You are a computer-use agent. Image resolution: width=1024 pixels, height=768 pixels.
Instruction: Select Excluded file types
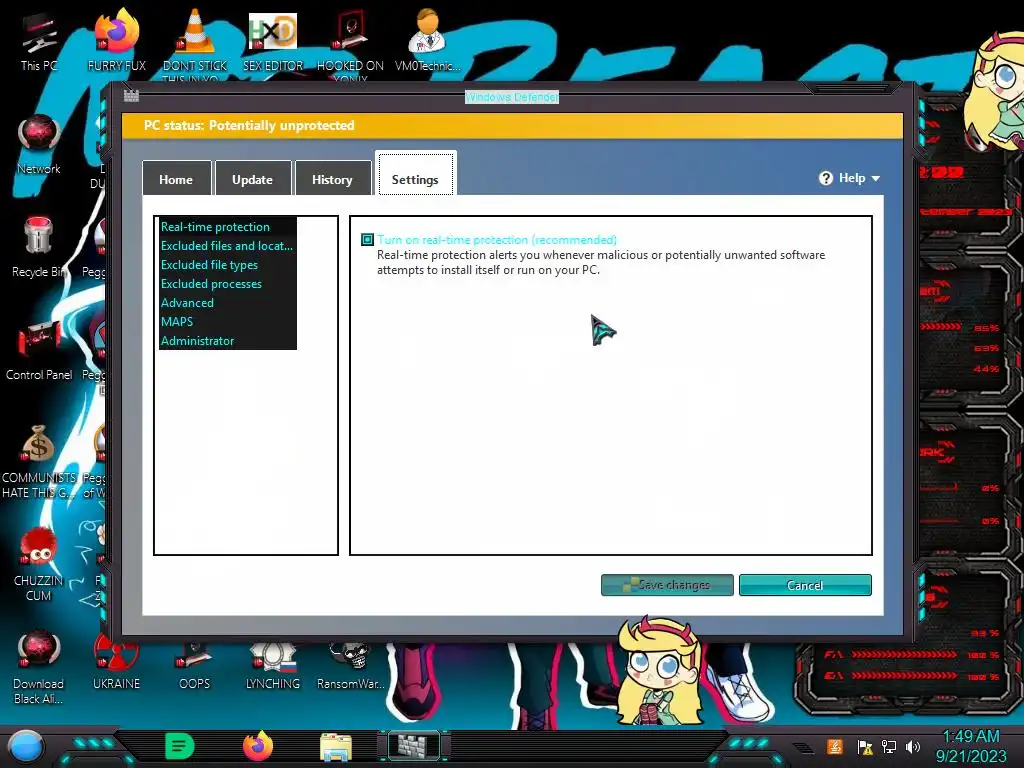coord(210,264)
